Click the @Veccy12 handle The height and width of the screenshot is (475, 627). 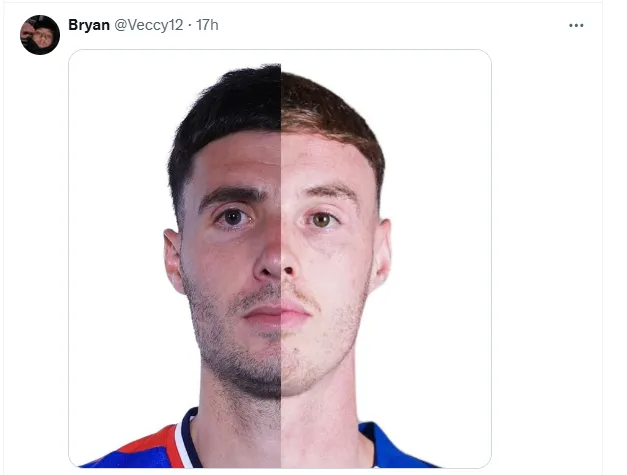click(149, 25)
